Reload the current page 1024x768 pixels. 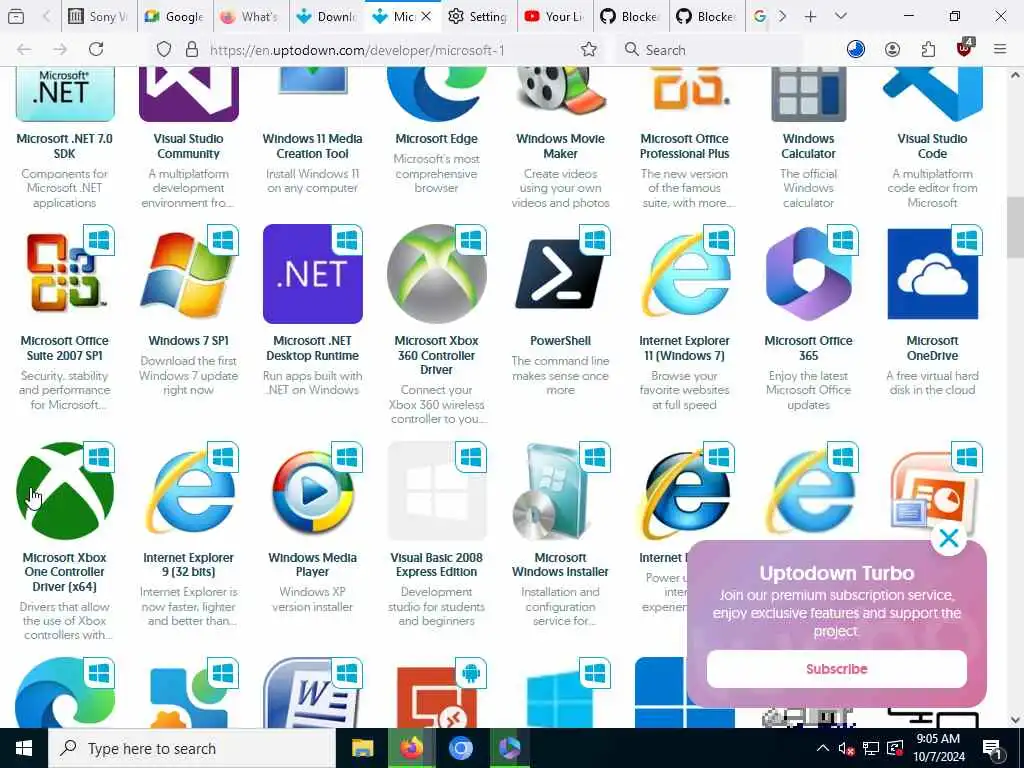coord(96,50)
